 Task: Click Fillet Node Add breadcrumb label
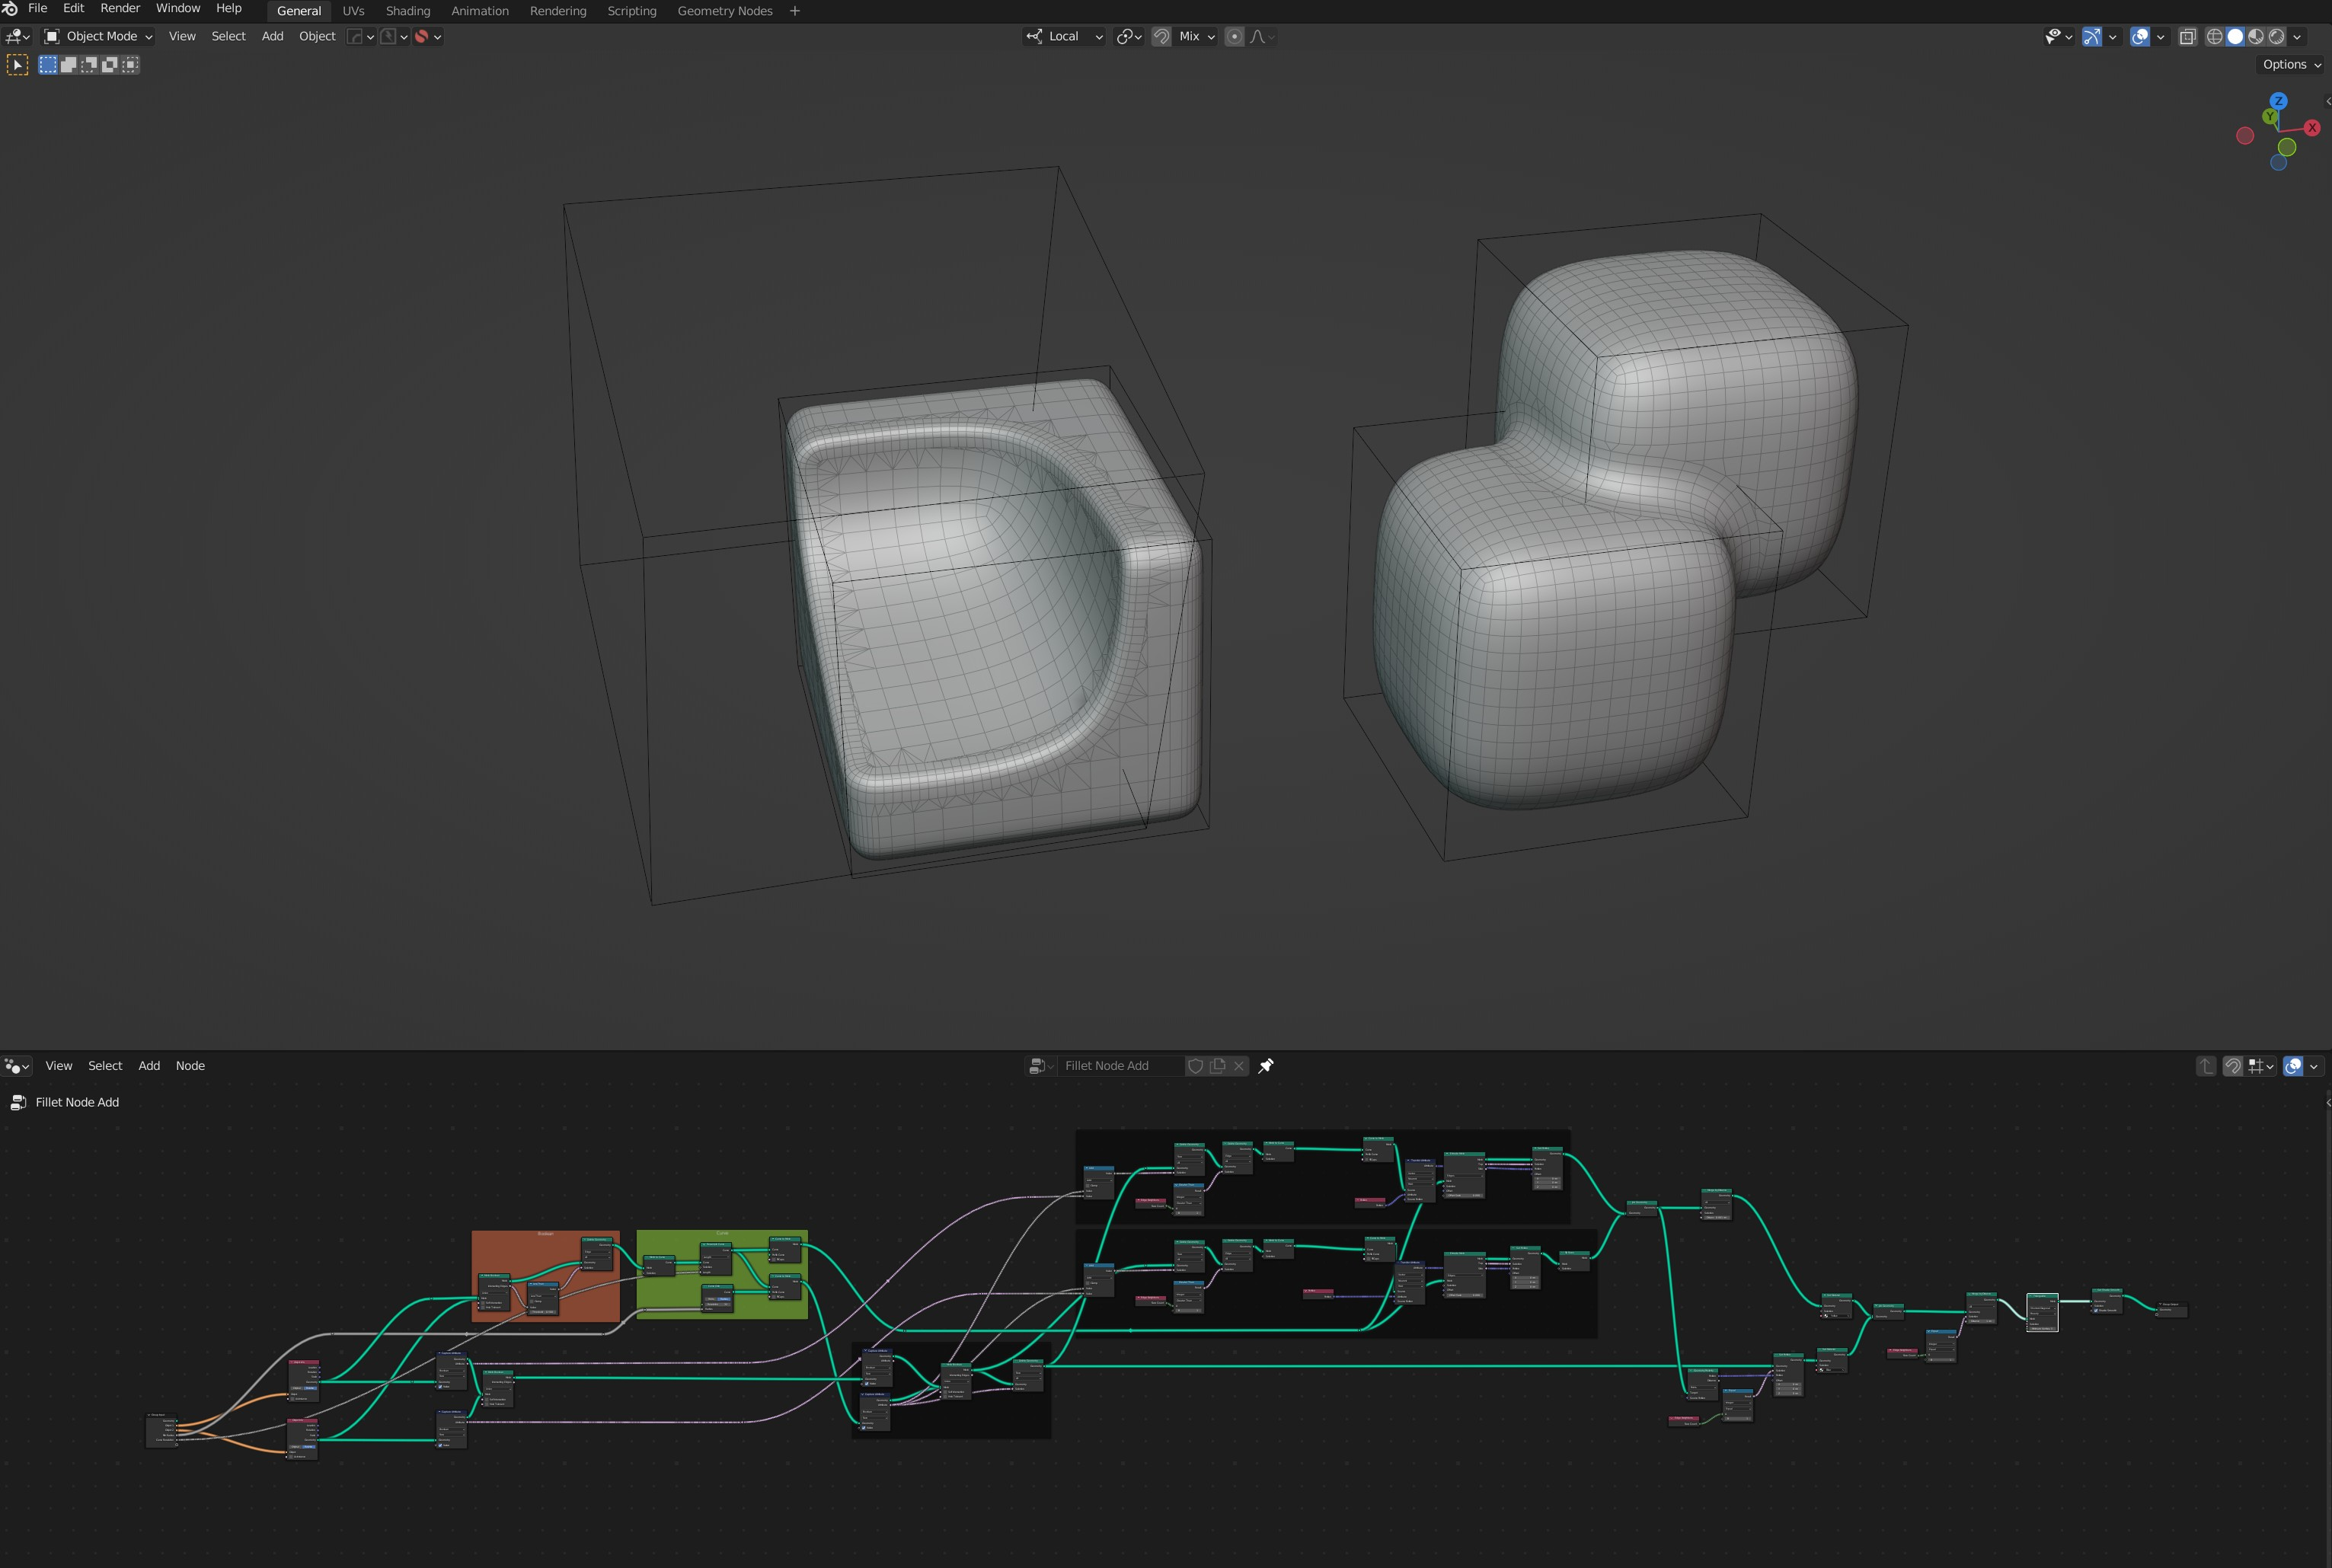point(77,1102)
